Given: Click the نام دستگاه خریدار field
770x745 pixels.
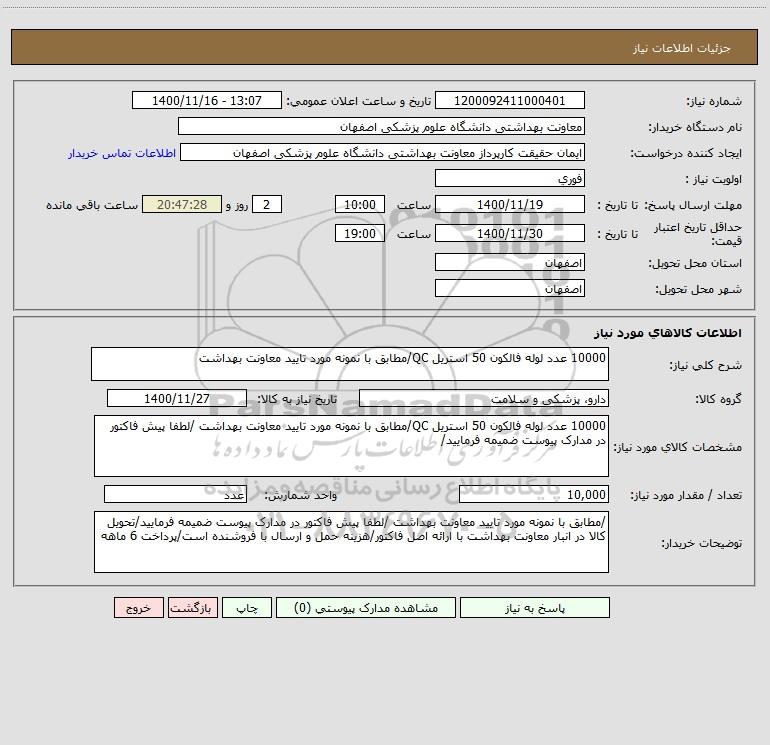Looking at the screenshot, I should point(381,126).
